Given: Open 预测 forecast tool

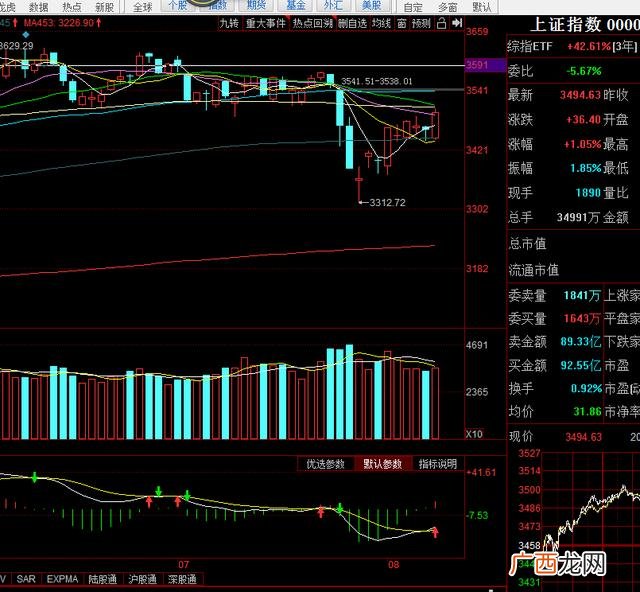Looking at the screenshot, I should [421, 24].
